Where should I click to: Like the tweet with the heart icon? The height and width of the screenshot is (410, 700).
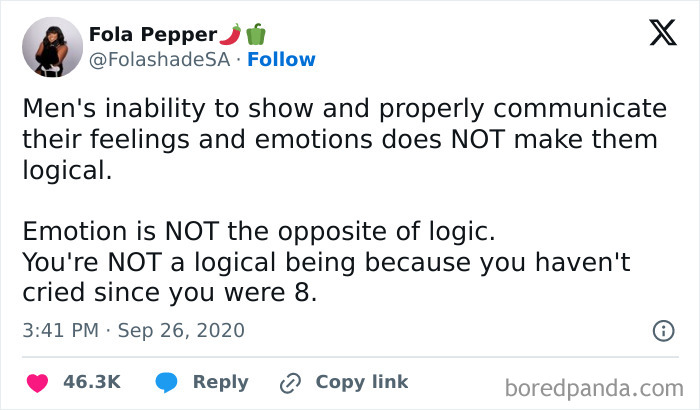[39, 382]
